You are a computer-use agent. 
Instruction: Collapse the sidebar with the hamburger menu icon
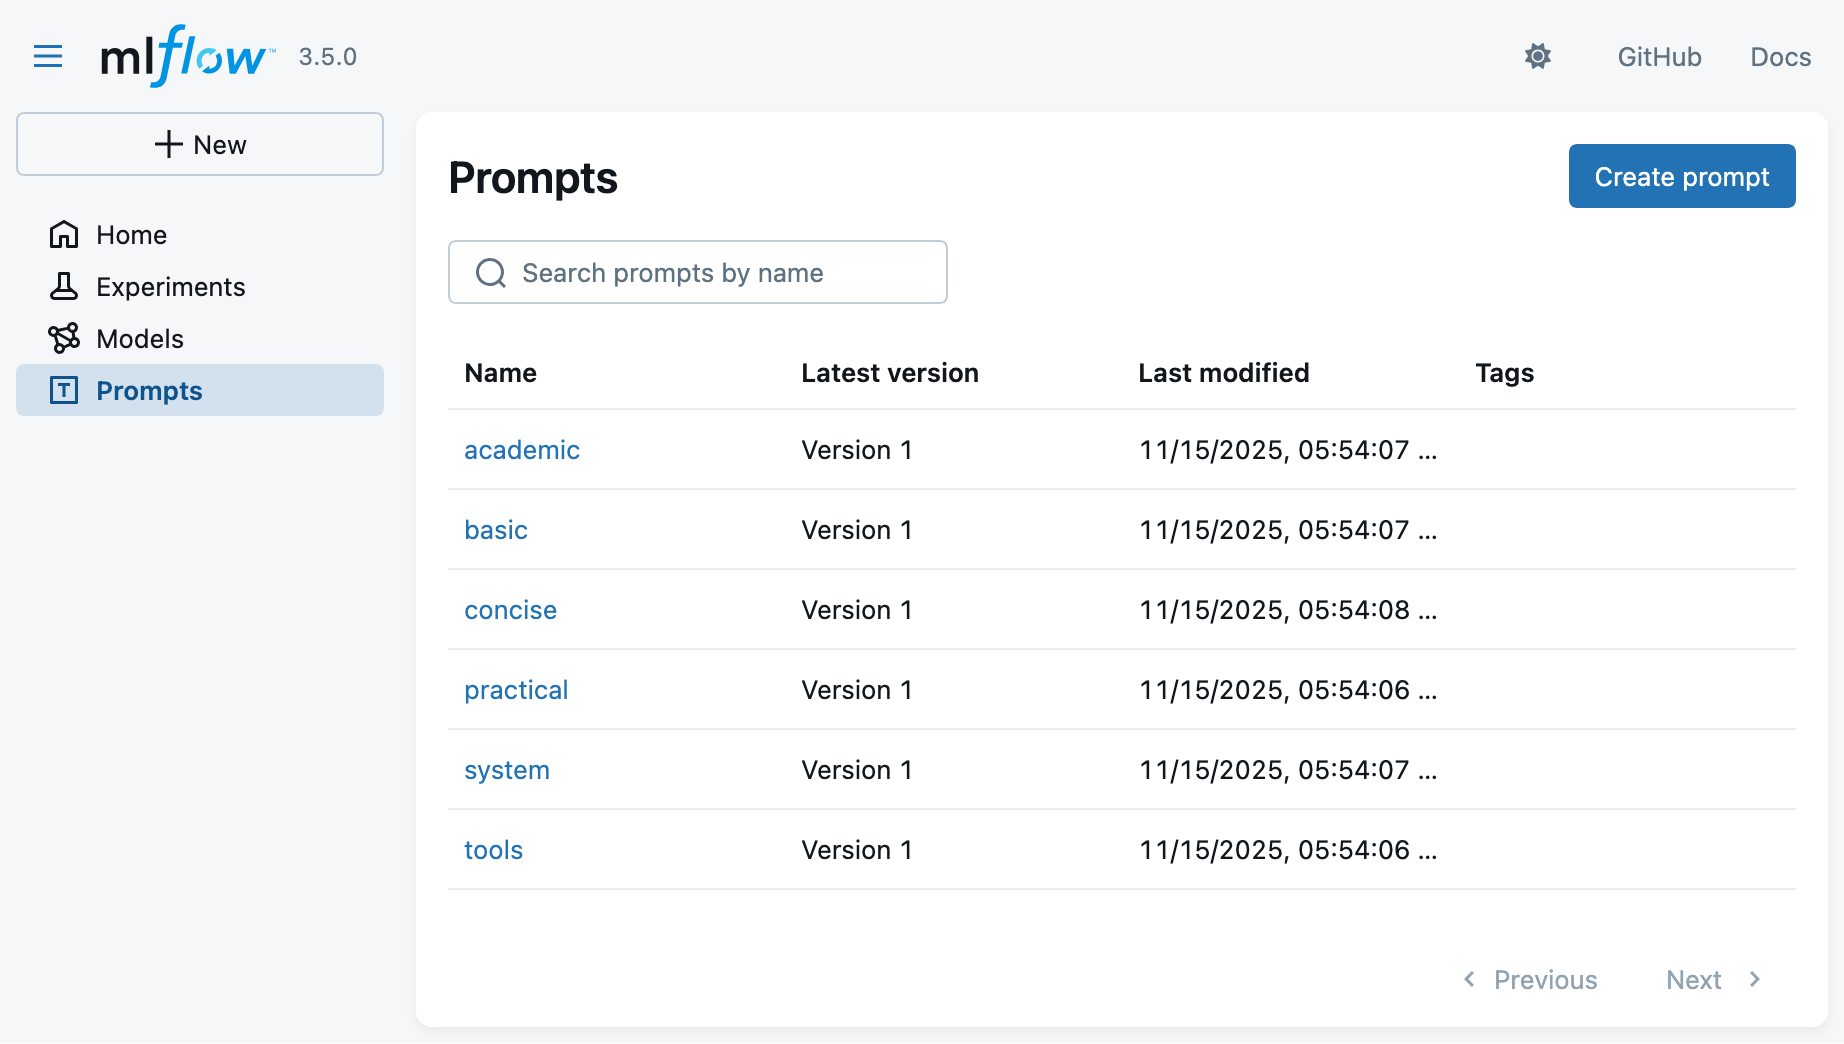pos(48,57)
